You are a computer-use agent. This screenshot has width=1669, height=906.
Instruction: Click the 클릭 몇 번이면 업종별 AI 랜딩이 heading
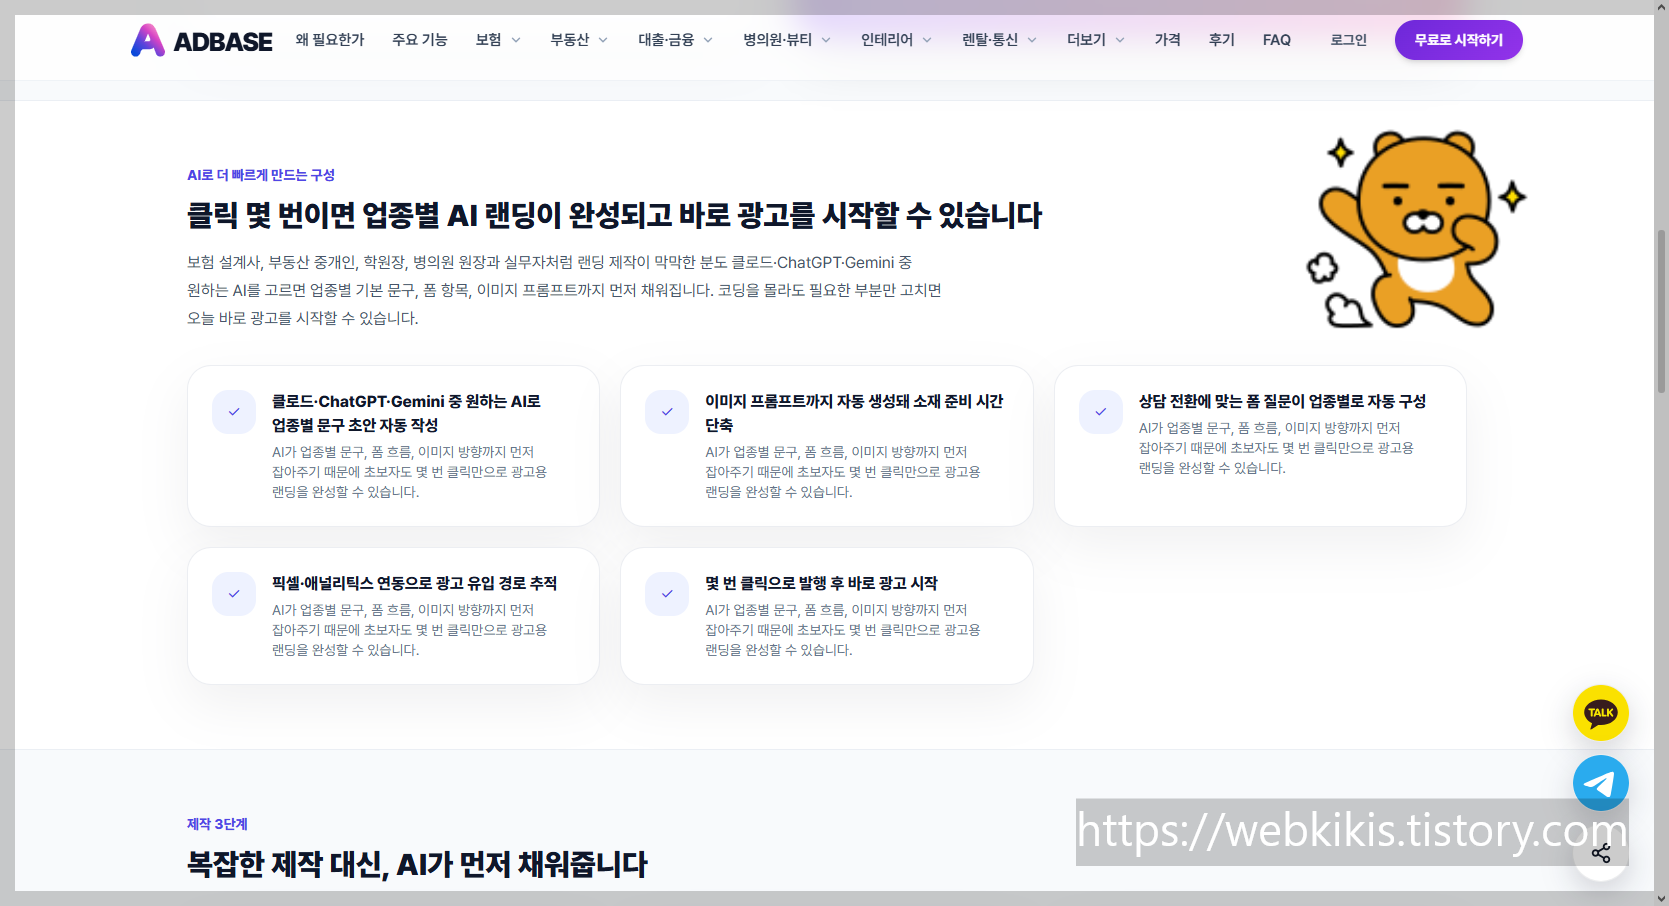tap(614, 215)
